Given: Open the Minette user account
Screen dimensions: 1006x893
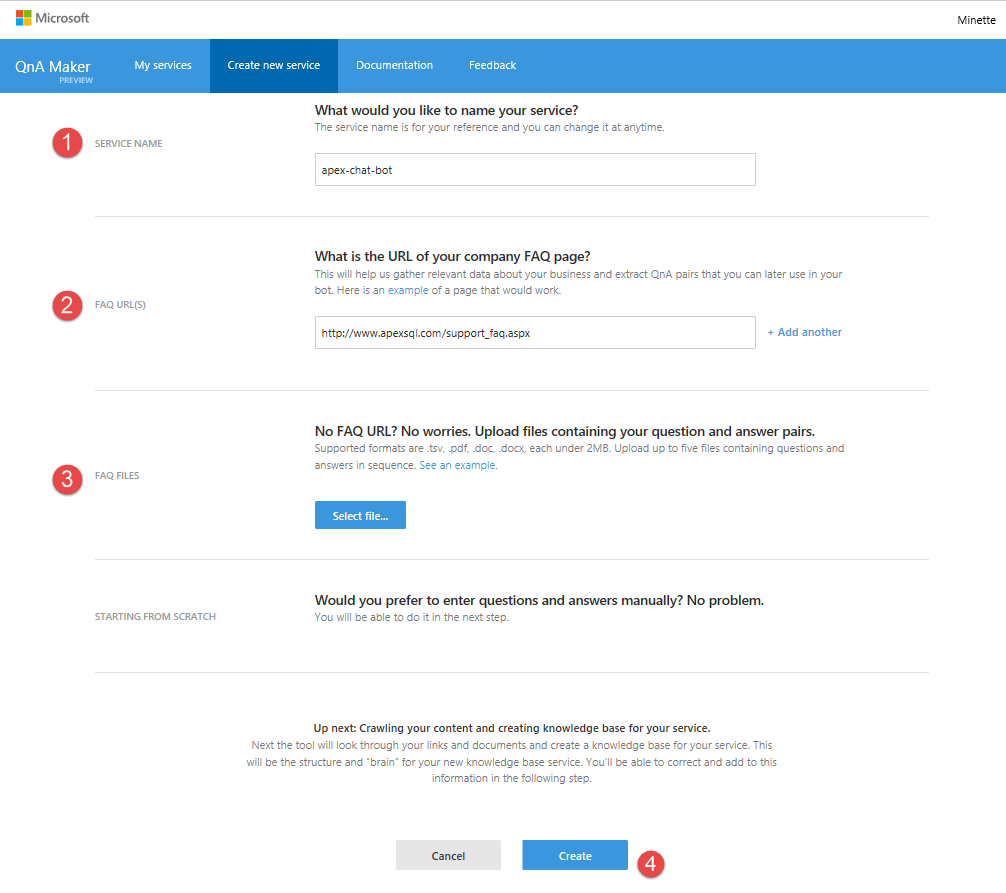Looking at the screenshot, I should click(x=976, y=20).
